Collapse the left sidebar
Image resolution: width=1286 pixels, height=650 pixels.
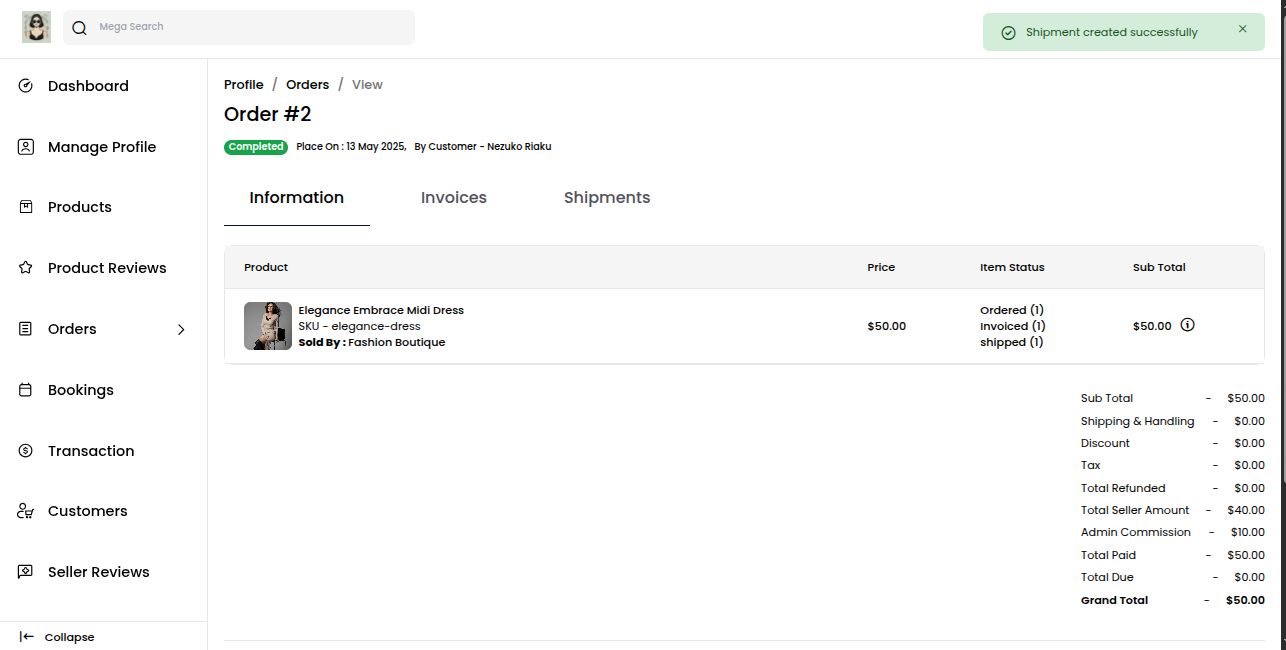57,637
